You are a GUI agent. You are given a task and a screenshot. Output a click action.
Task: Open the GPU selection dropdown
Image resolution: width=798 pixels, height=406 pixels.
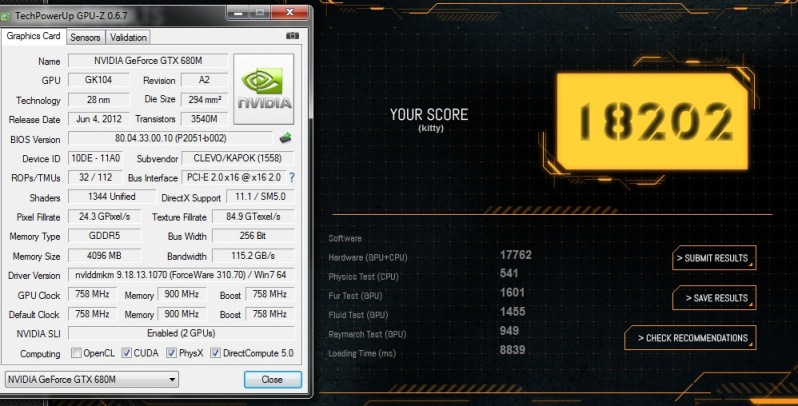[x=92, y=380]
